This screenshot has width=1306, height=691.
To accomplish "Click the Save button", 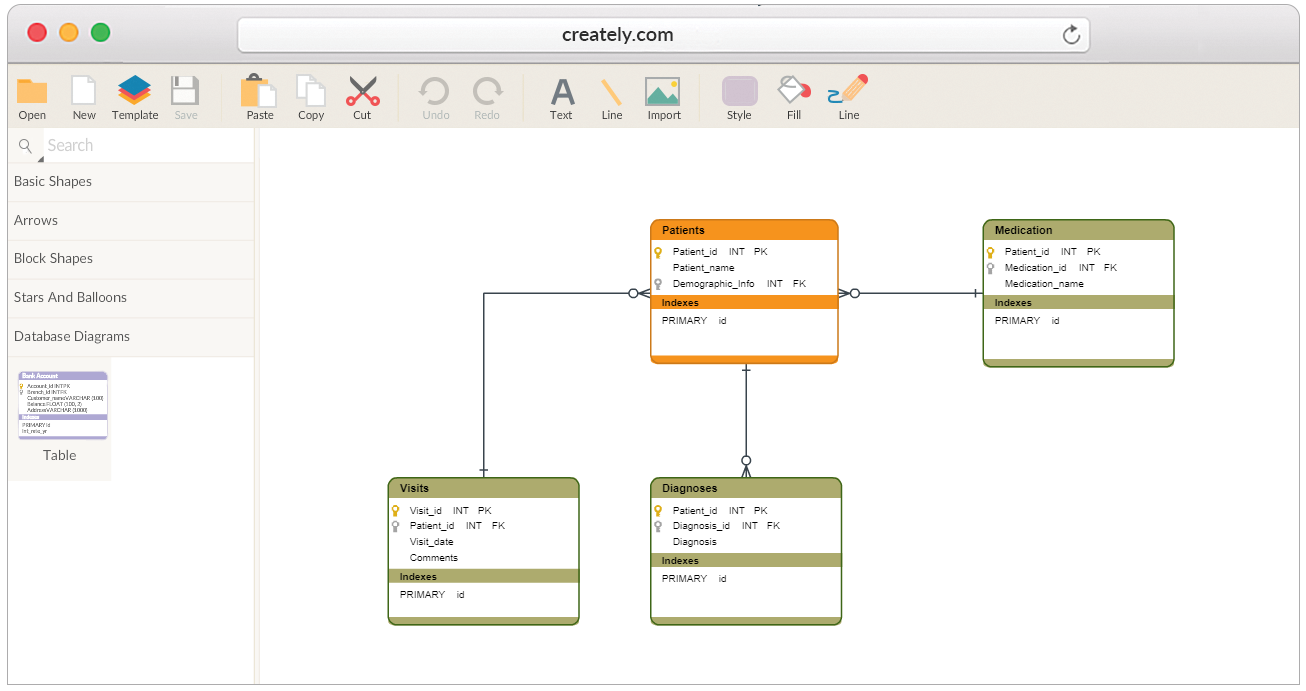I will click(x=186, y=96).
